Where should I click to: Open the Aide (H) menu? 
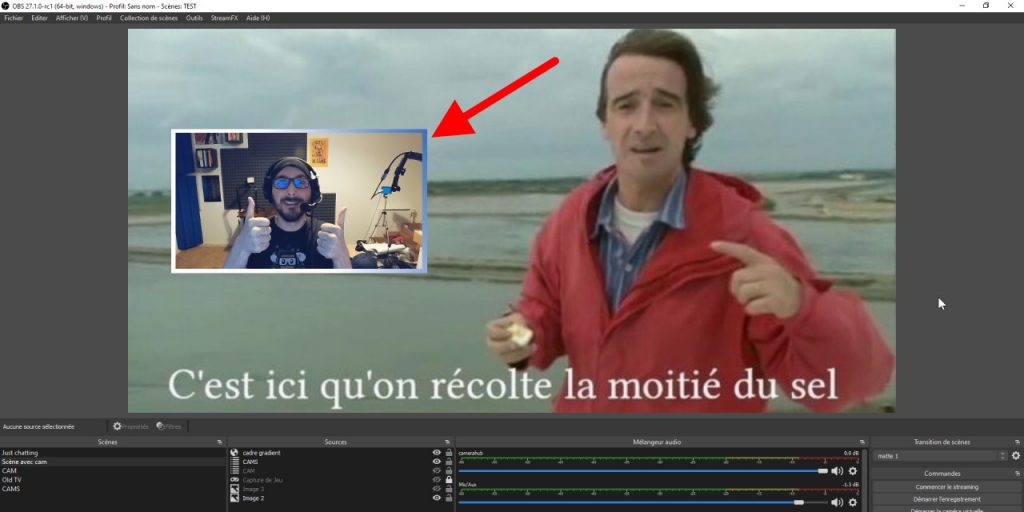coord(258,18)
